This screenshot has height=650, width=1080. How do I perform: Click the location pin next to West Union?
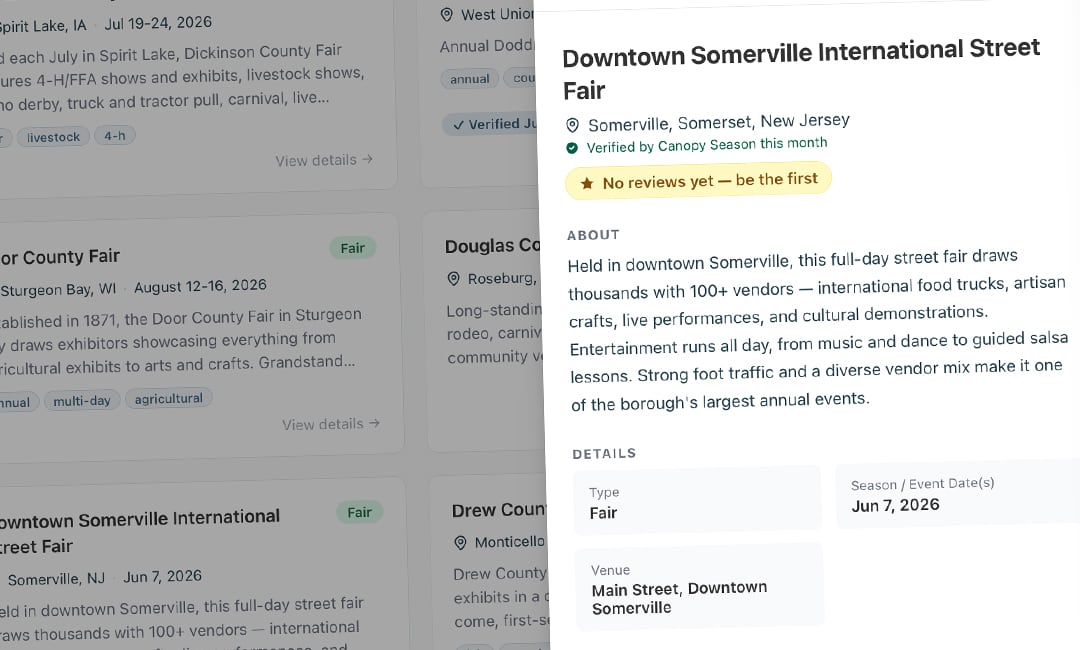[x=446, y=14]
